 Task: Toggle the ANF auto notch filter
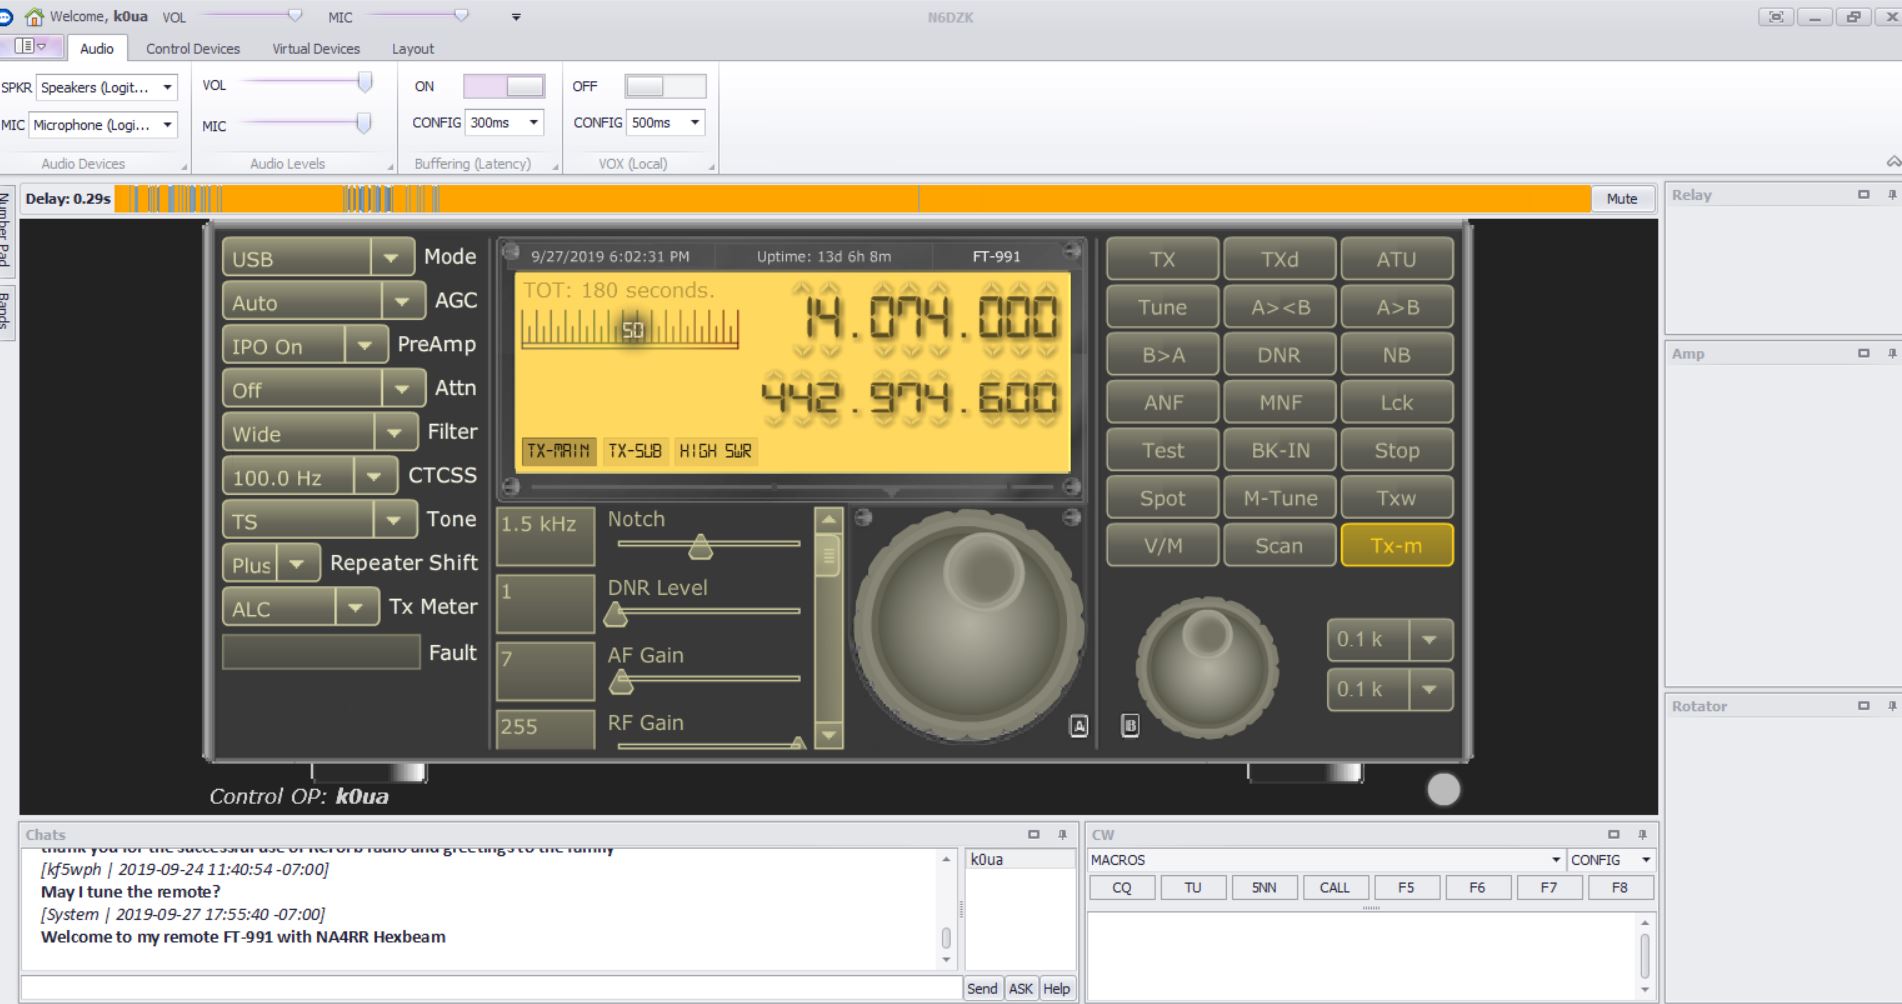1162,402
